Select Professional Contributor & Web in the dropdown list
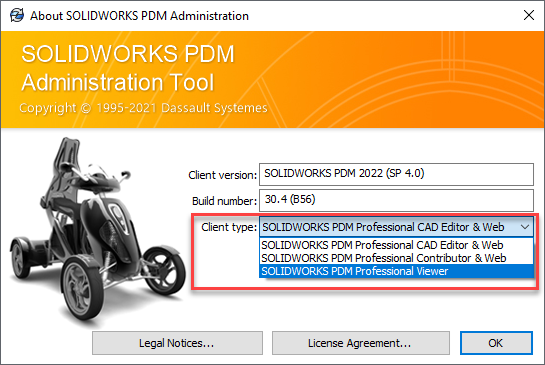Image resolution: width=545 pixels, height=365 pixels. coord(396,258)
